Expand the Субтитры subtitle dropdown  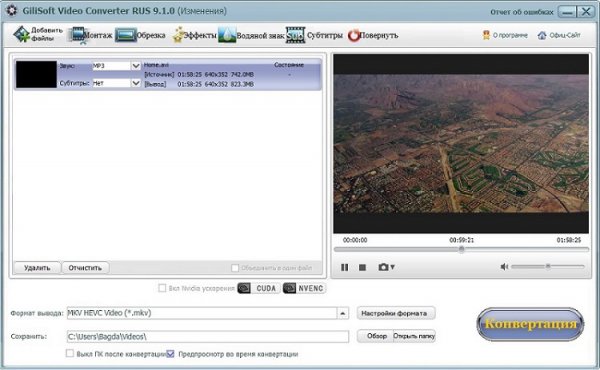[136, 83]
